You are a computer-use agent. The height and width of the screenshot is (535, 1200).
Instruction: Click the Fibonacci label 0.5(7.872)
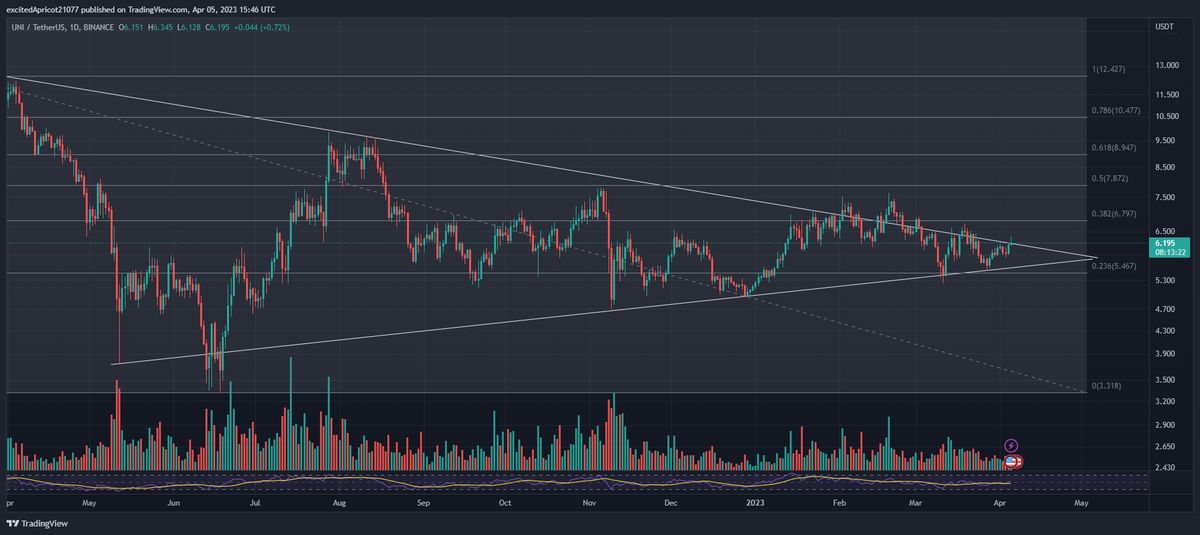(1109, 179)
